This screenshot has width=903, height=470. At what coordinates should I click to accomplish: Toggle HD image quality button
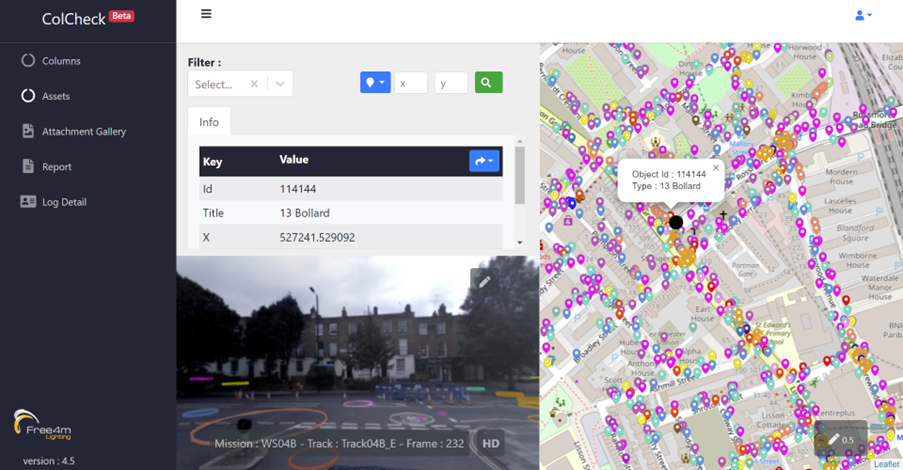click(491, 443)
